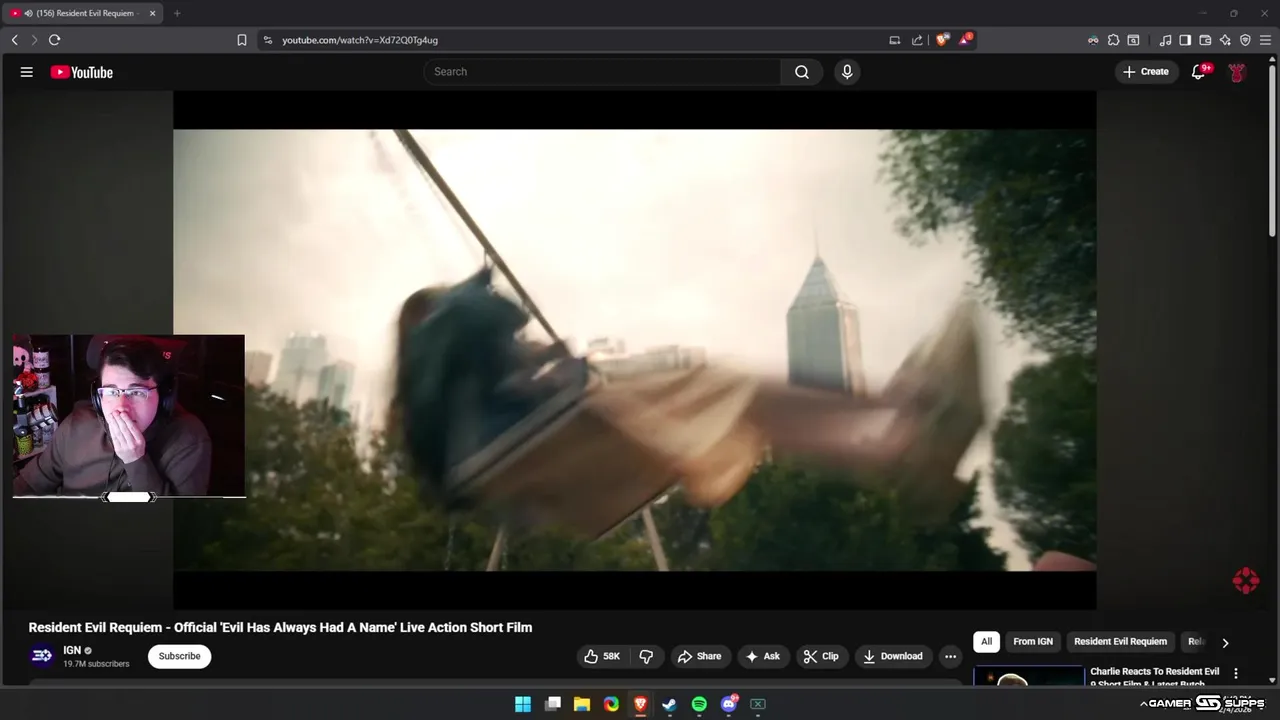
Task: Open Brave Shields panel
Action: pyautogui.click(x=942, y=40)
